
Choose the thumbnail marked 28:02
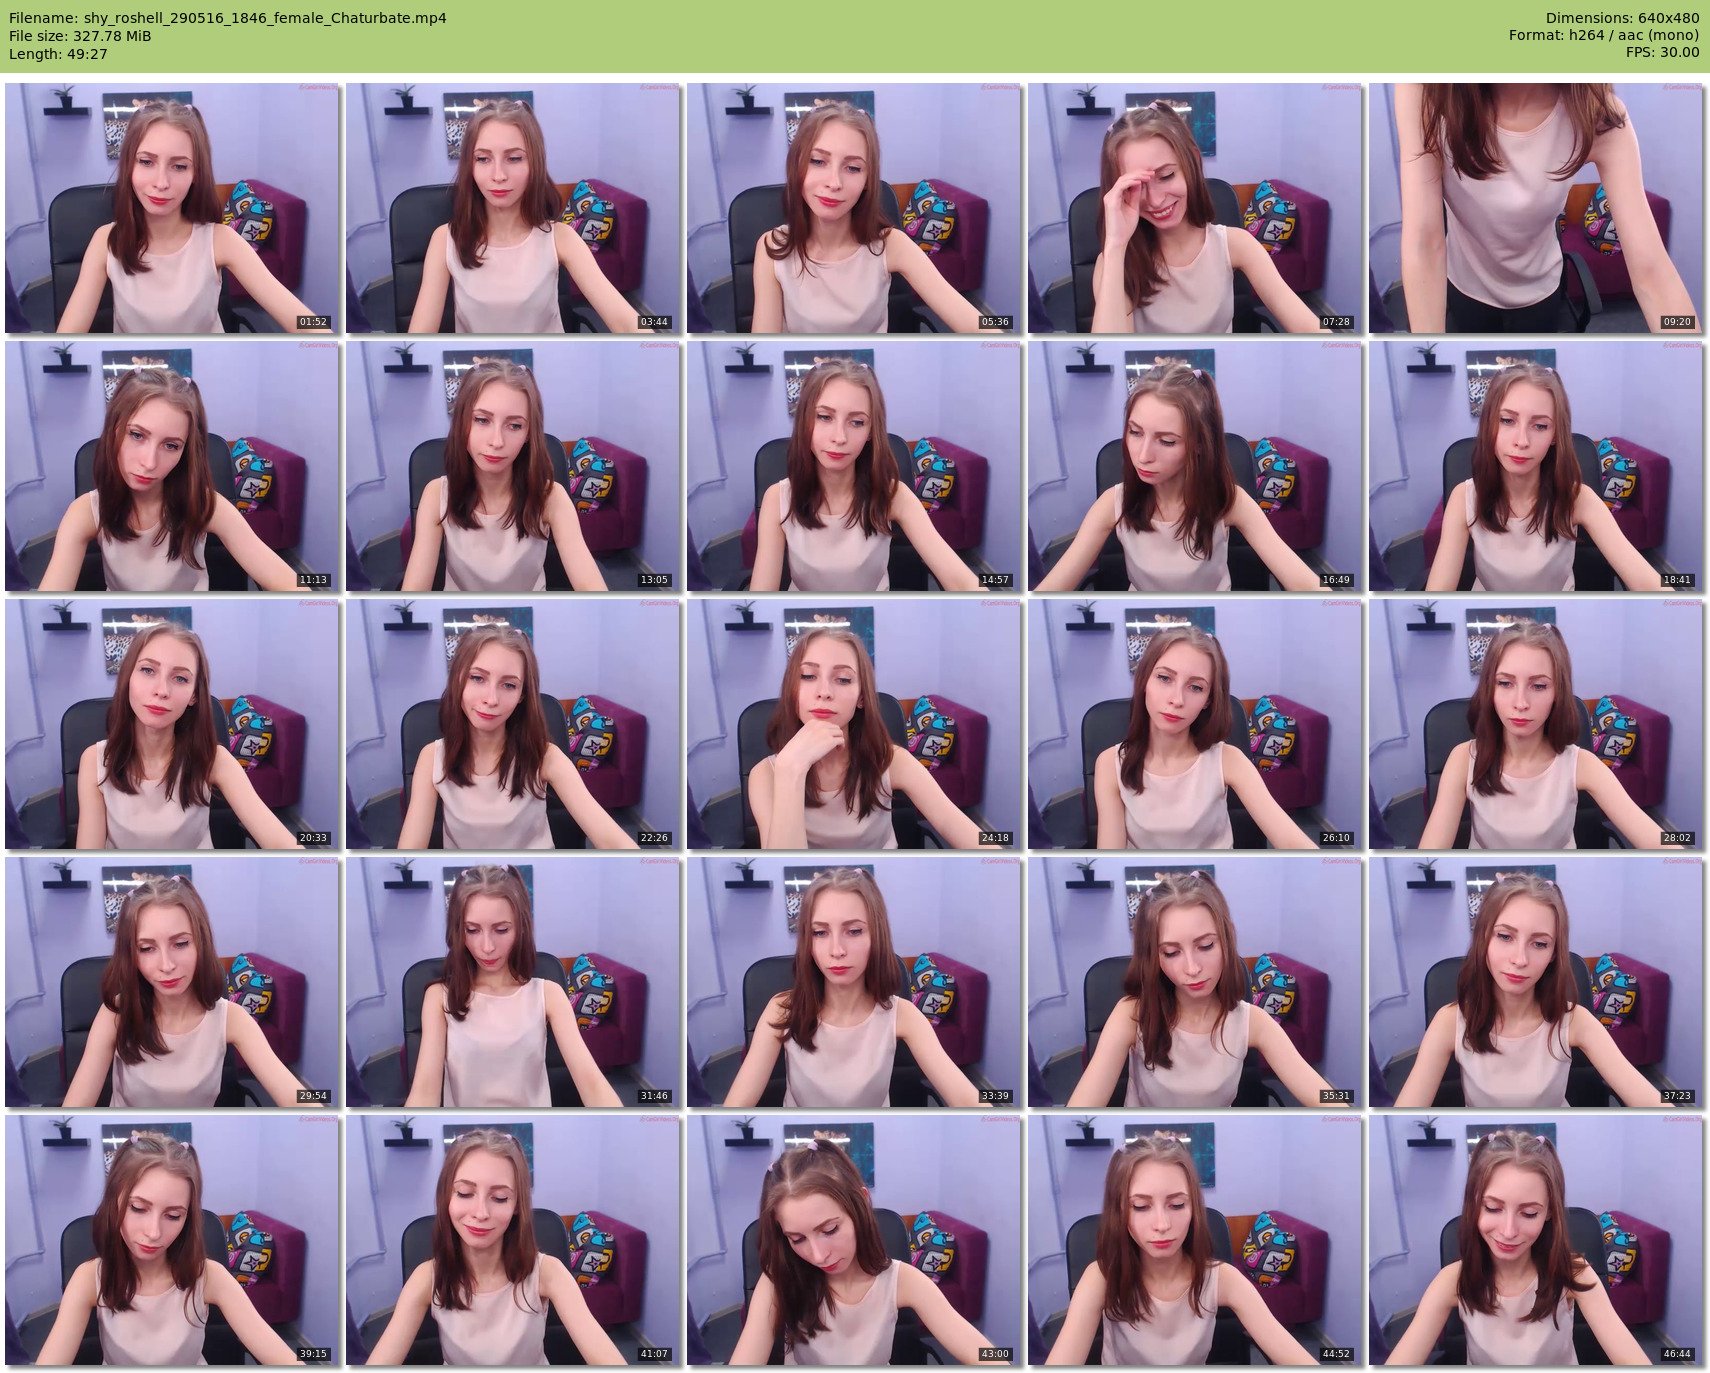click(x=1535, y=724)
